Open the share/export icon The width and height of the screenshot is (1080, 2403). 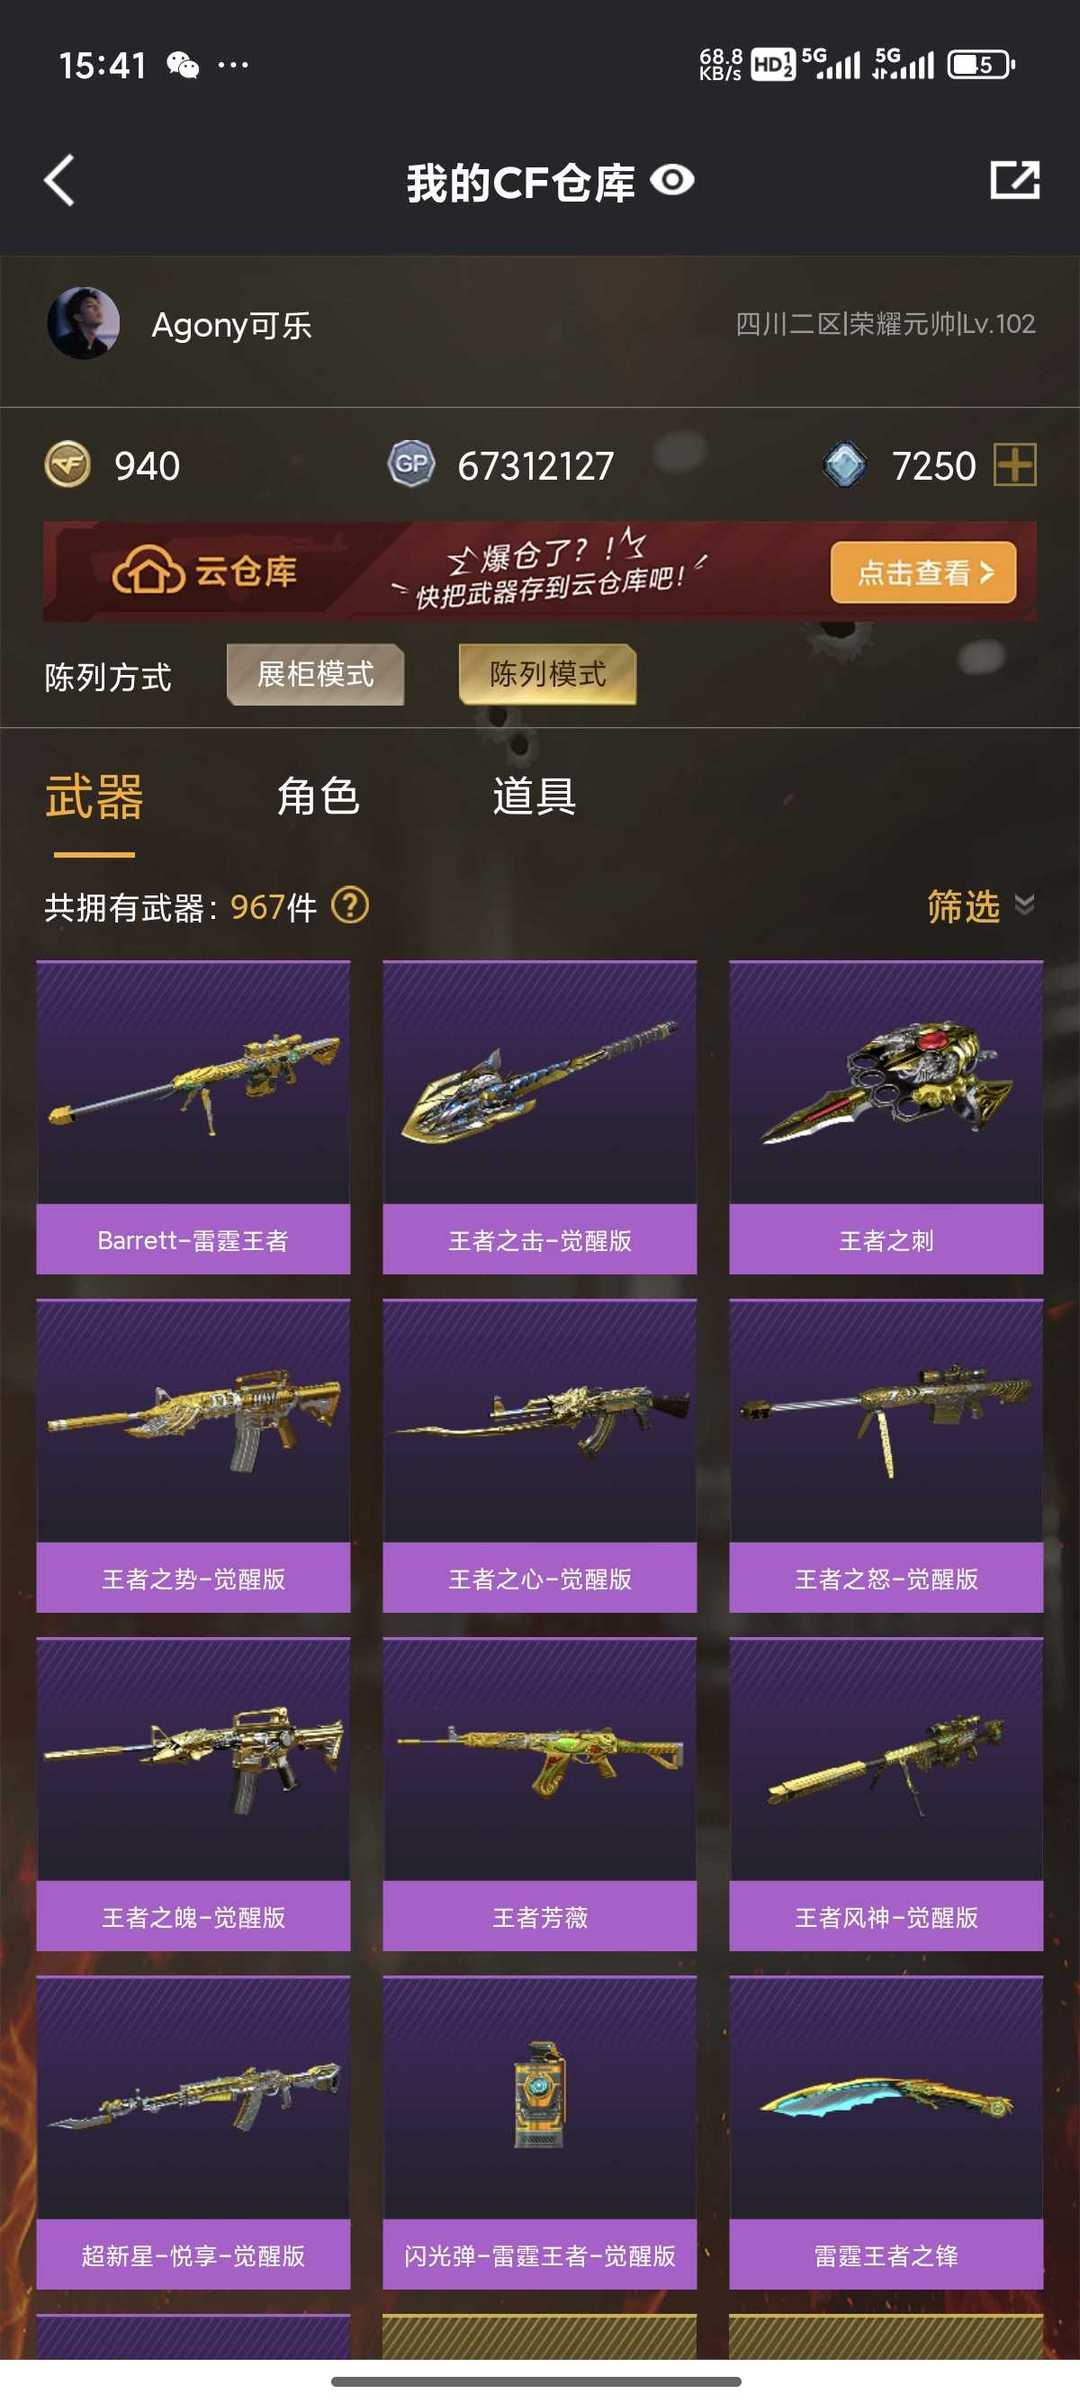coord(1015,181)
